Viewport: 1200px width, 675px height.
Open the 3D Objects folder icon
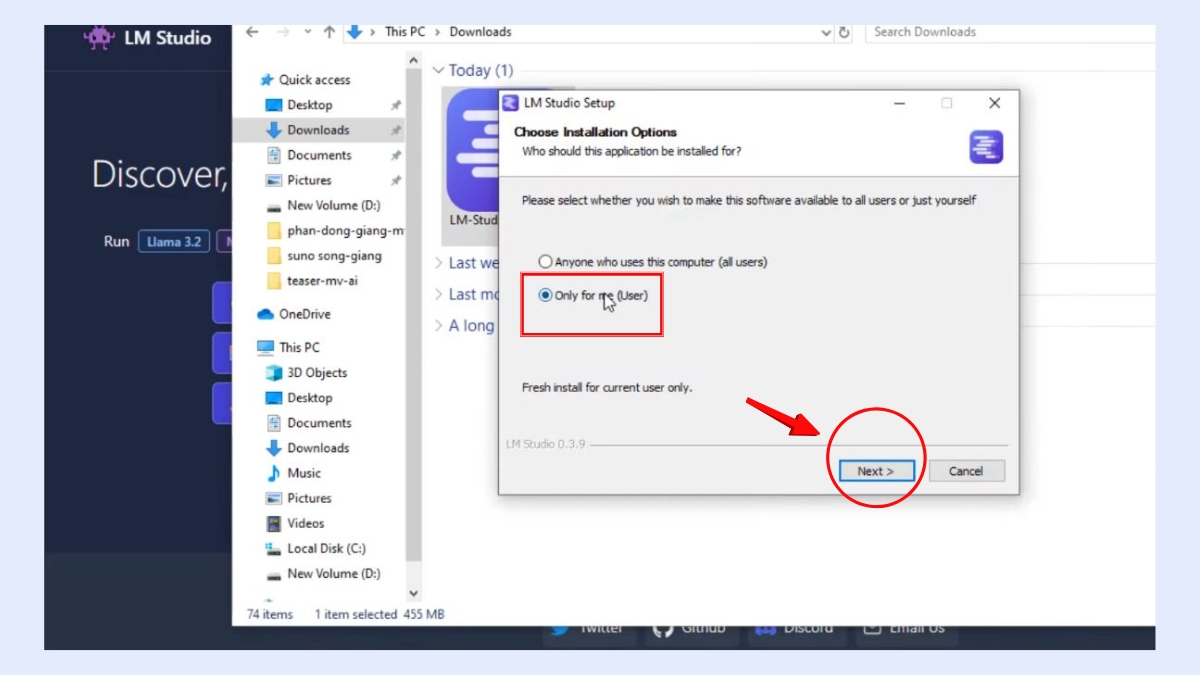coord(273,373)
